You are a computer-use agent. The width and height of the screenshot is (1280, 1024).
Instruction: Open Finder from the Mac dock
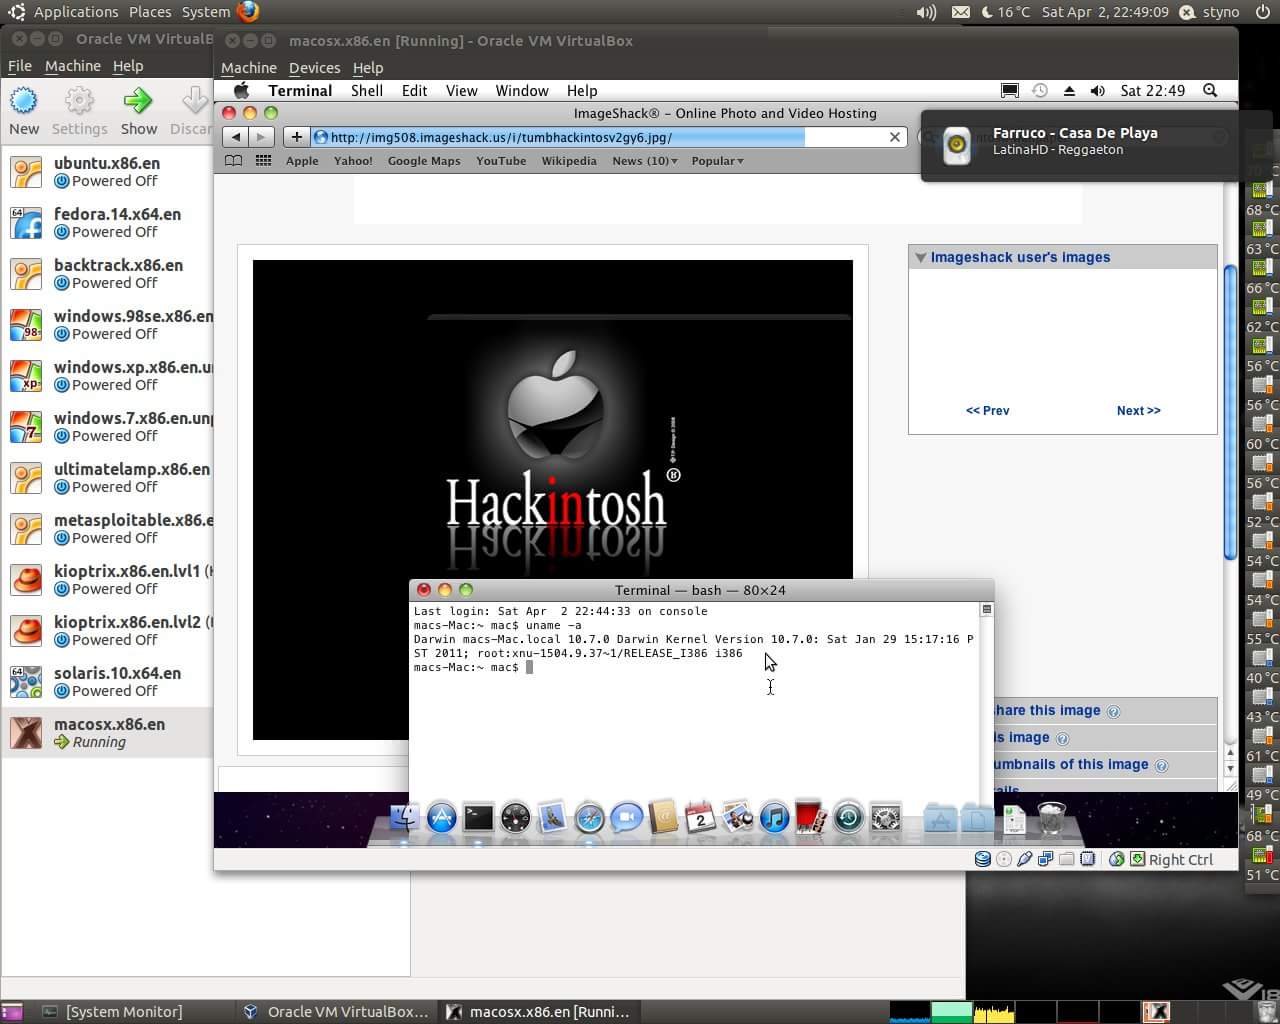tap(404, 818)
